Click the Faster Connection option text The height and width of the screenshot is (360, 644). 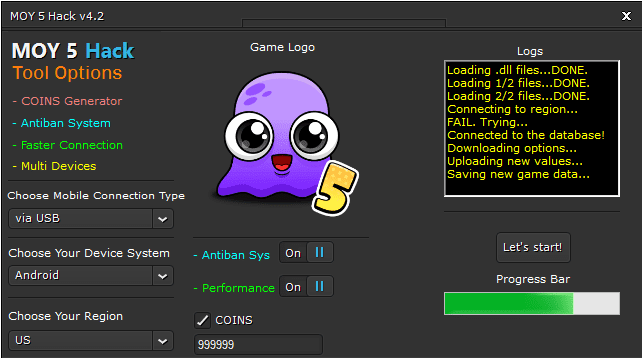(67, 145)
